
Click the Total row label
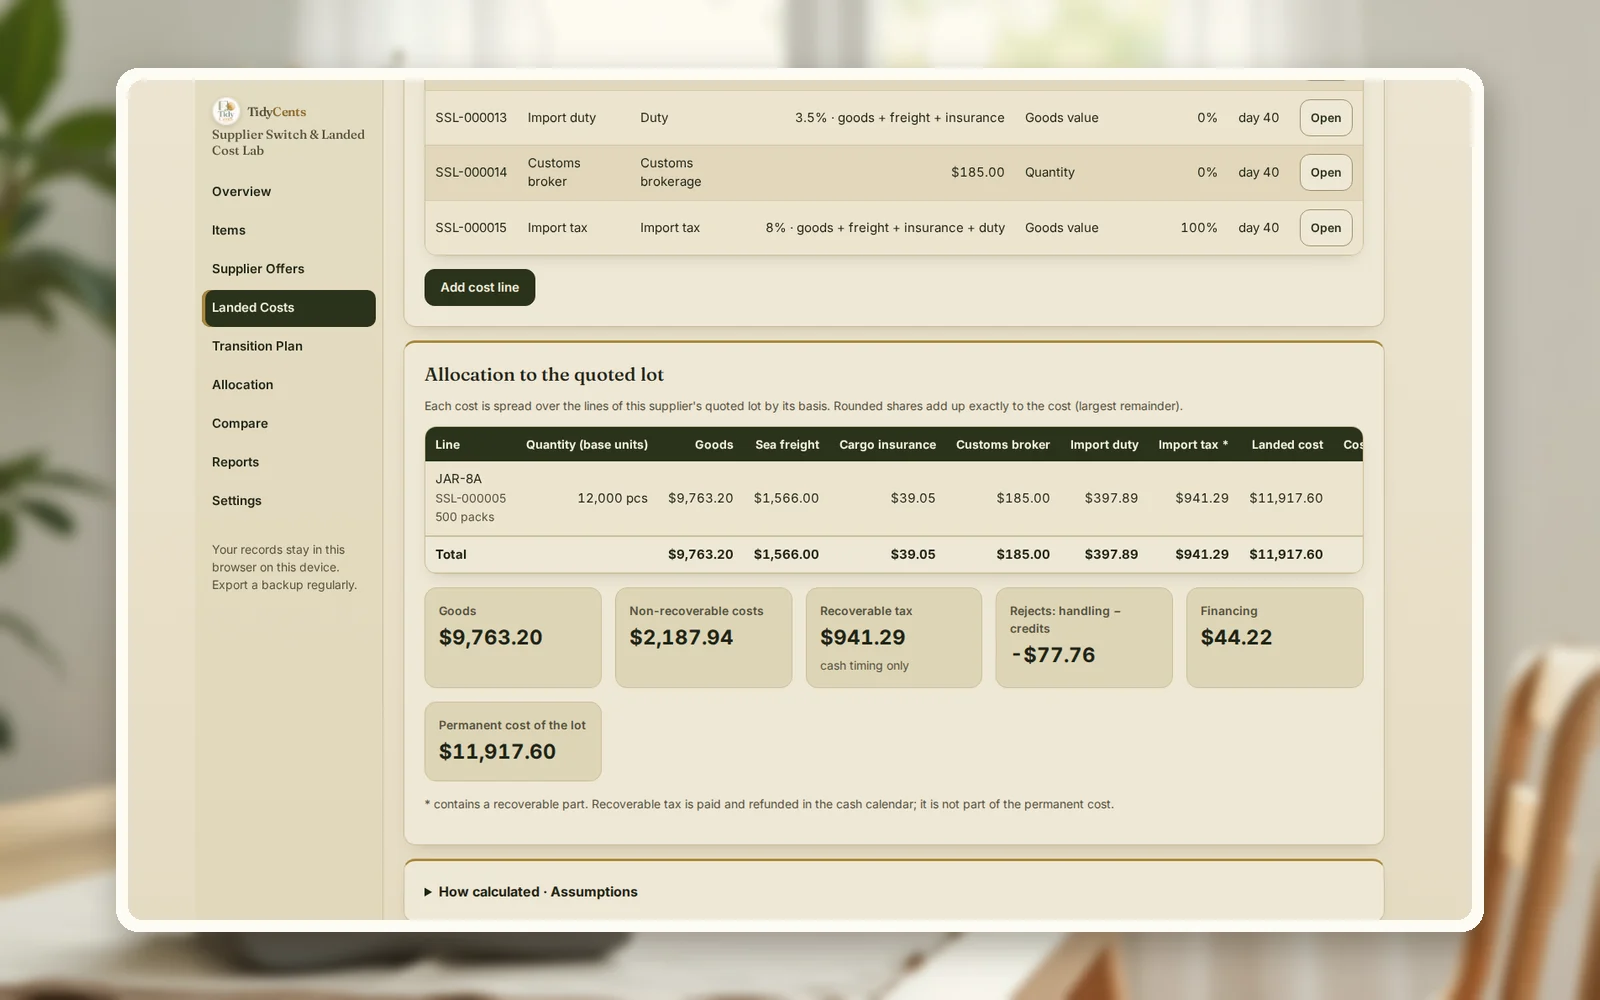tap(451, 554)
